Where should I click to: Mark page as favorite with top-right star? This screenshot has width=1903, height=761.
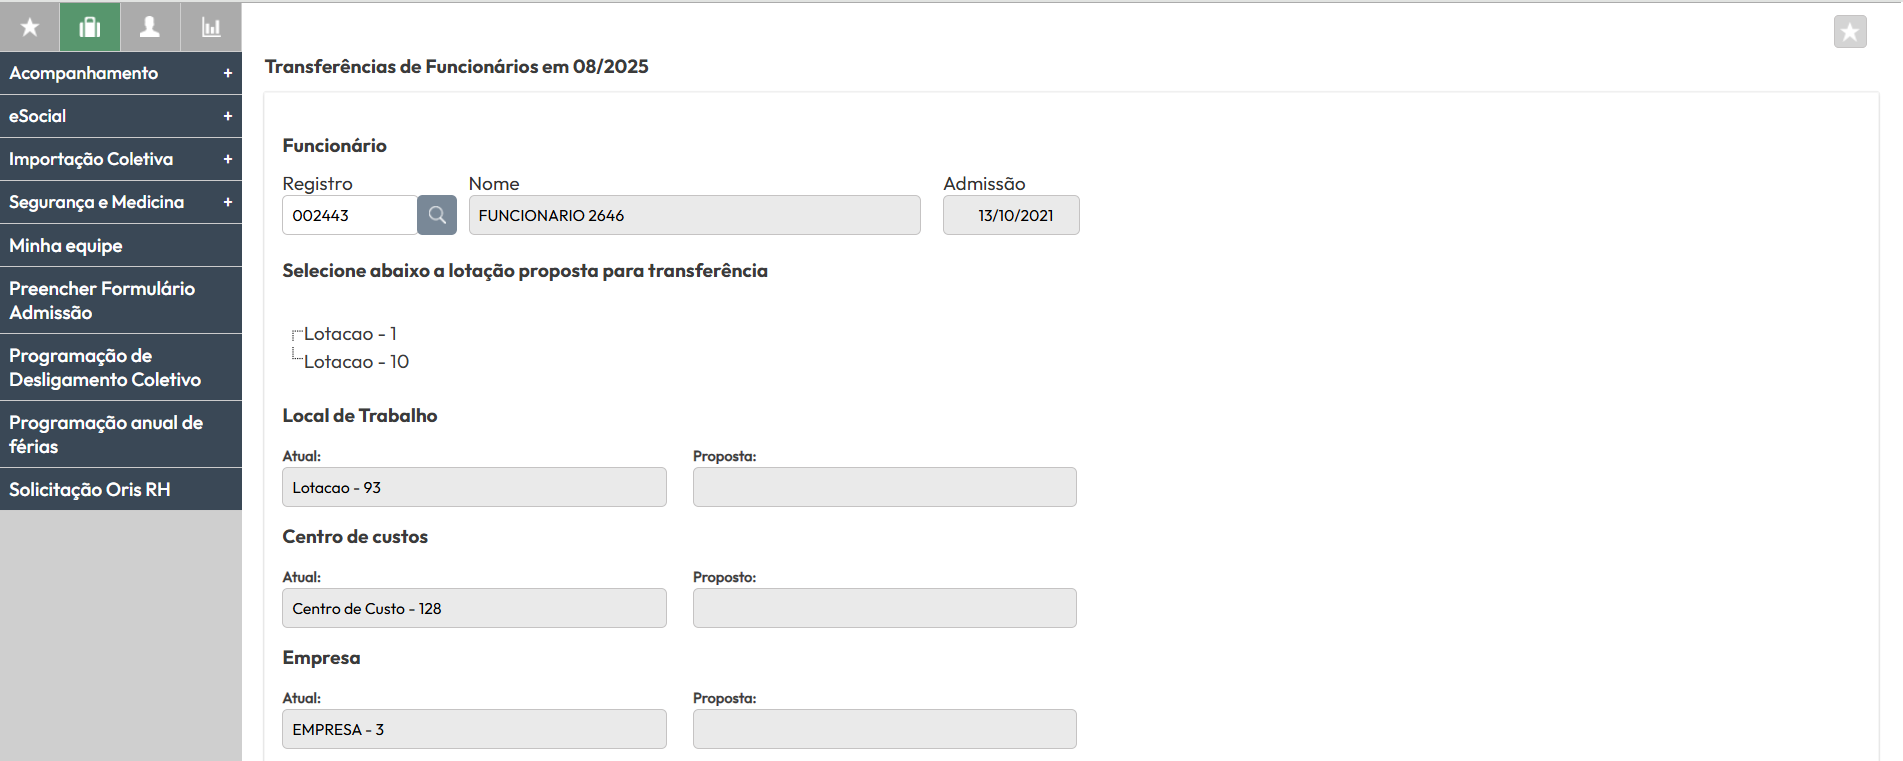click(1849, 32)
